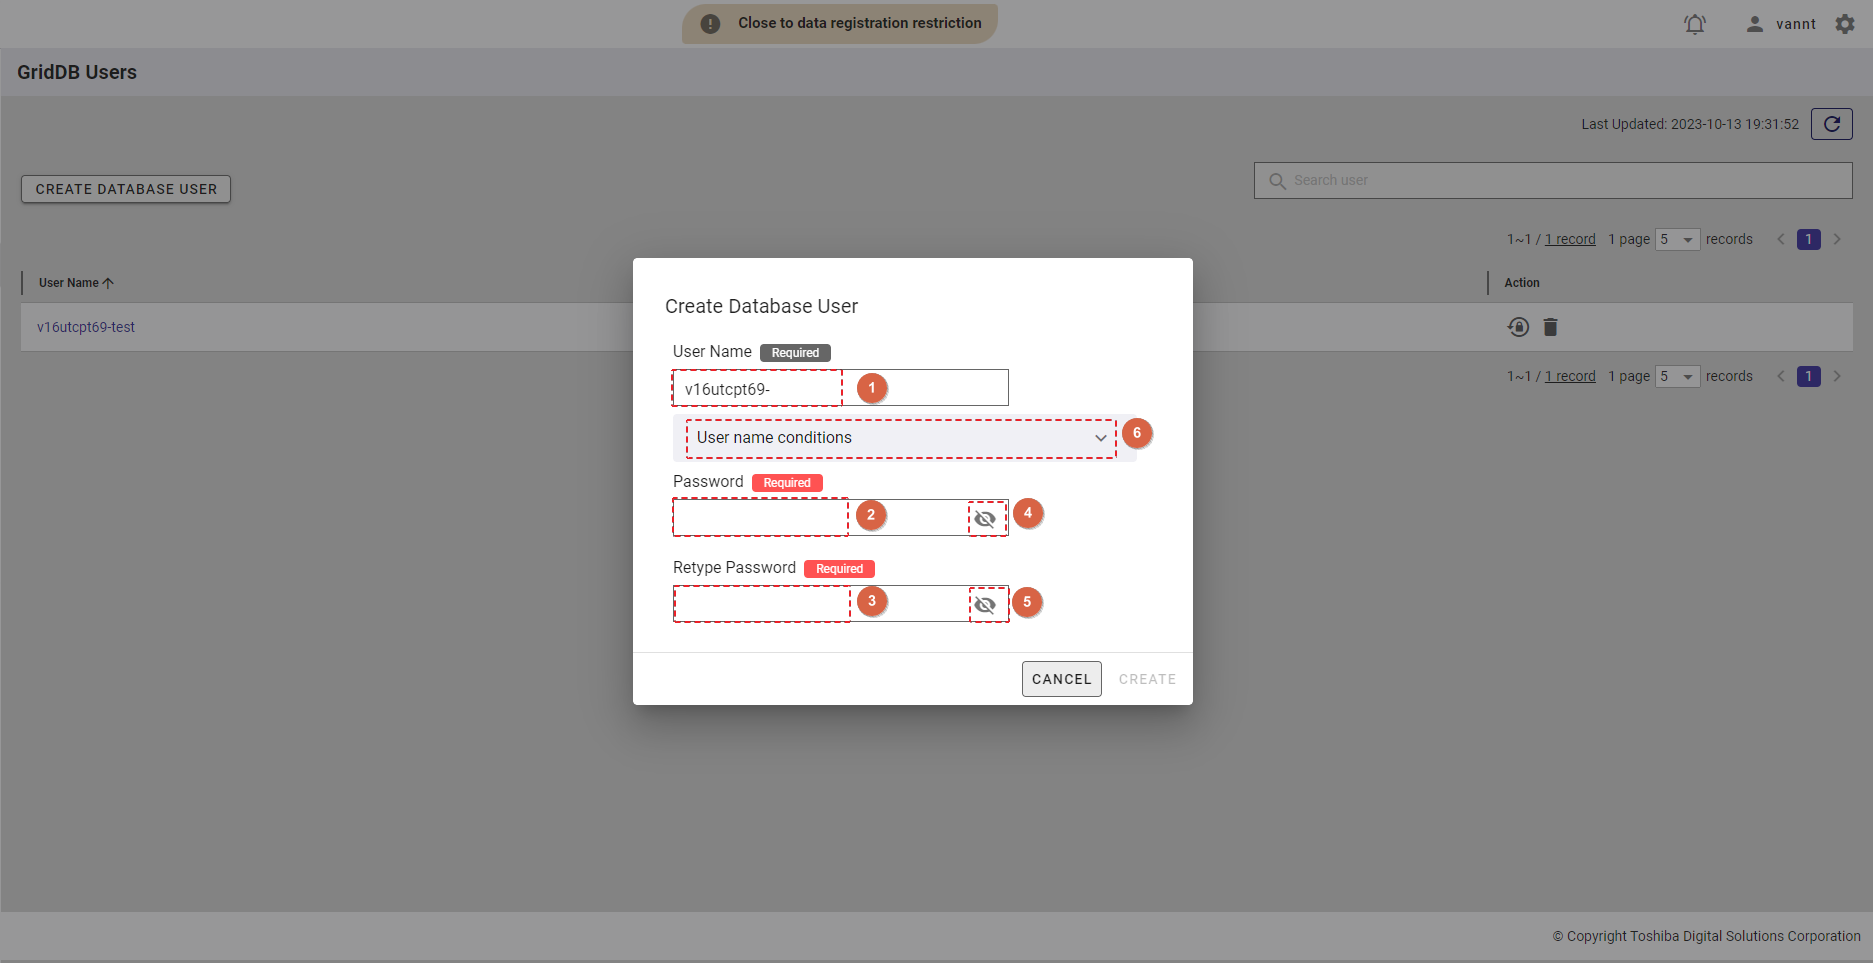Open records-per-page dropdown above the table
The image size is (1873, 963).
pyautogui.click(x=1677, y=240)
